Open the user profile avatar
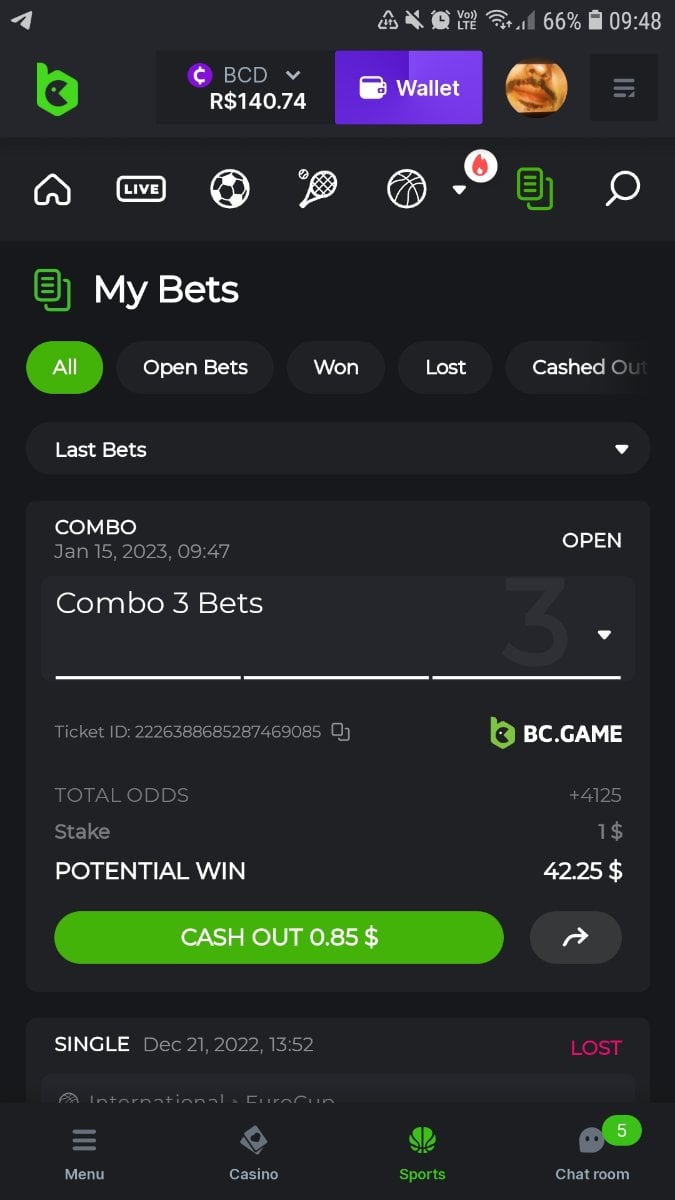The image size is (675, 1200). click(536, 88)
